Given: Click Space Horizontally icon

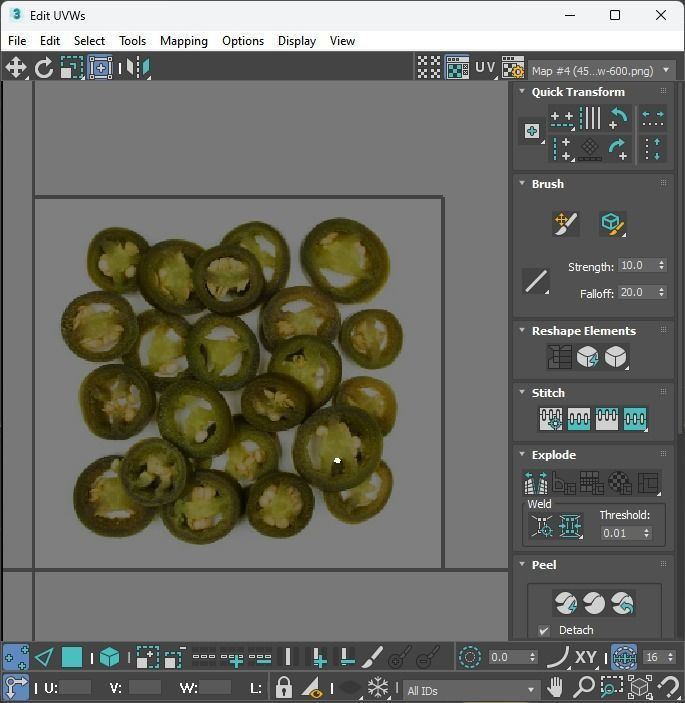Looking at the screenshot, I should [653, 118].
